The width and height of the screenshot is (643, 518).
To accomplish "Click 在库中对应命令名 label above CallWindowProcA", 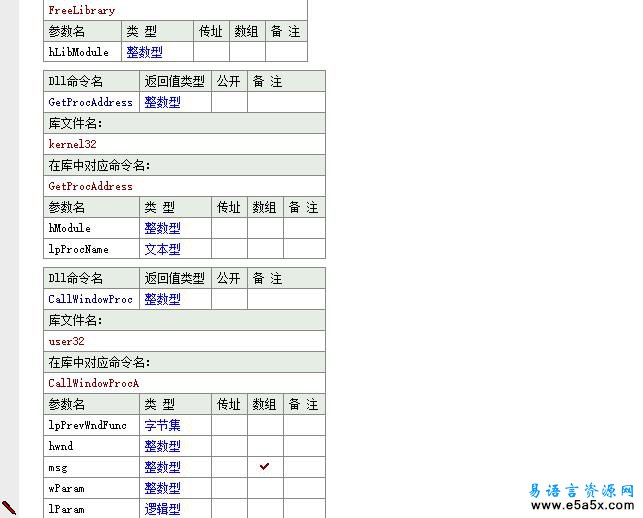I will click(99, 362).
